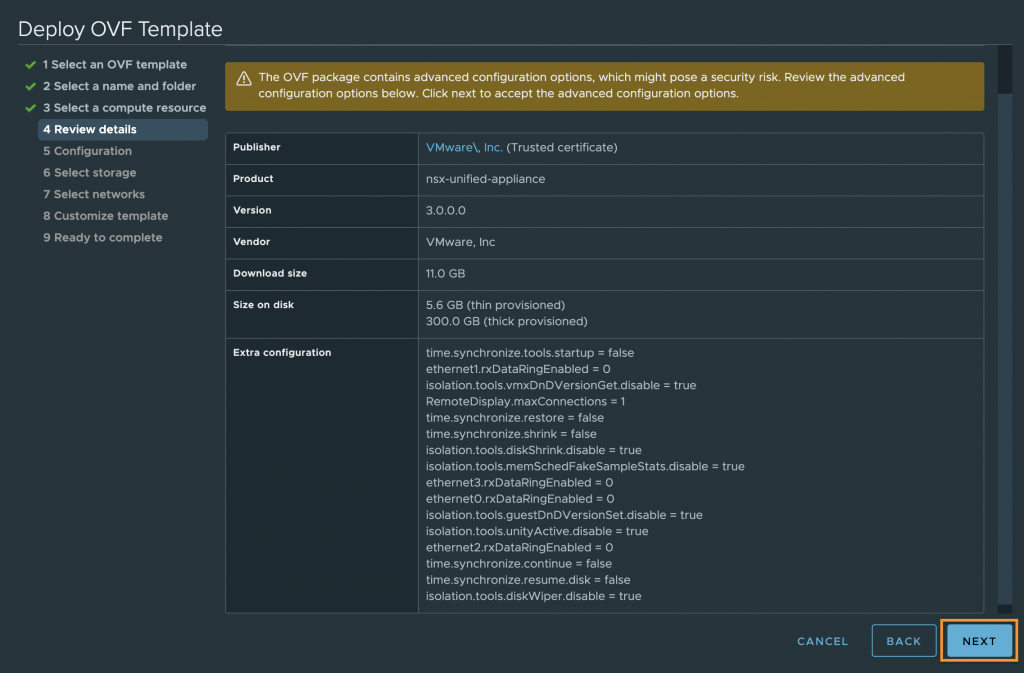Click the time.synchronize.tools.startup = false line

[x=530, y=352]
